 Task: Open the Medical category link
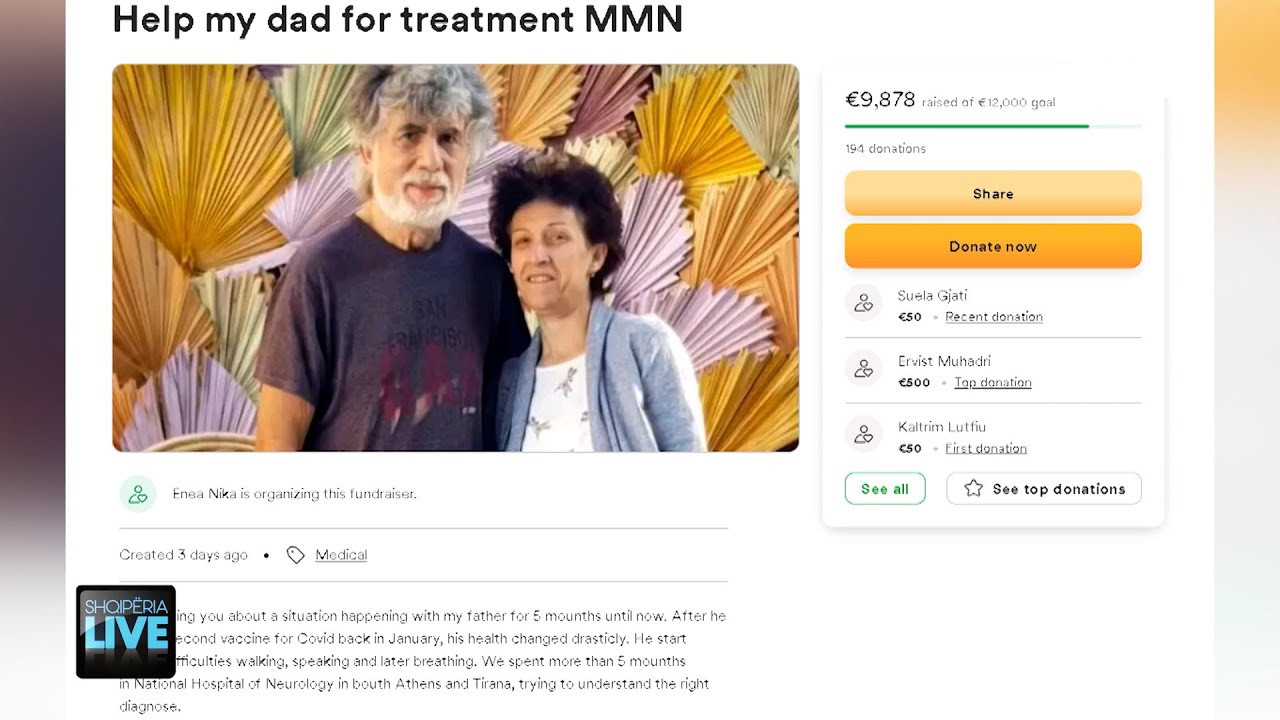click(341, 555)
